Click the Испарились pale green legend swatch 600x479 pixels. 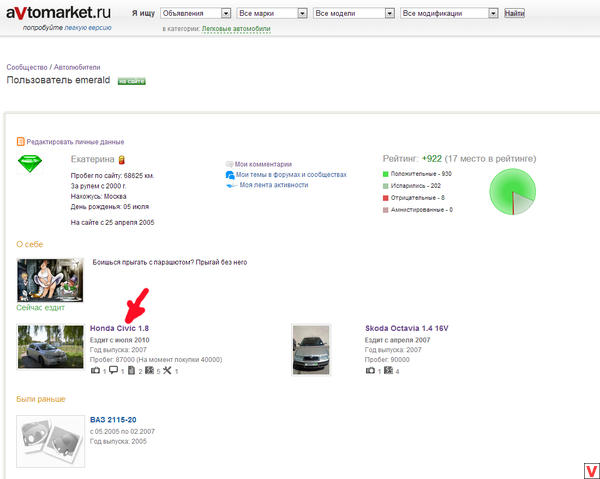pos(386,186)
